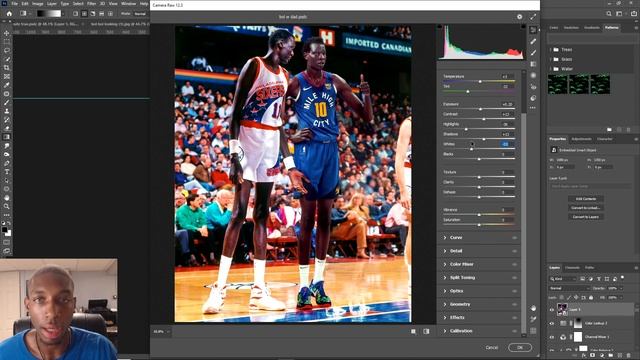Switch to the Channels tab
This screenshot has height=360, width=640.
(x=572, y=268)
